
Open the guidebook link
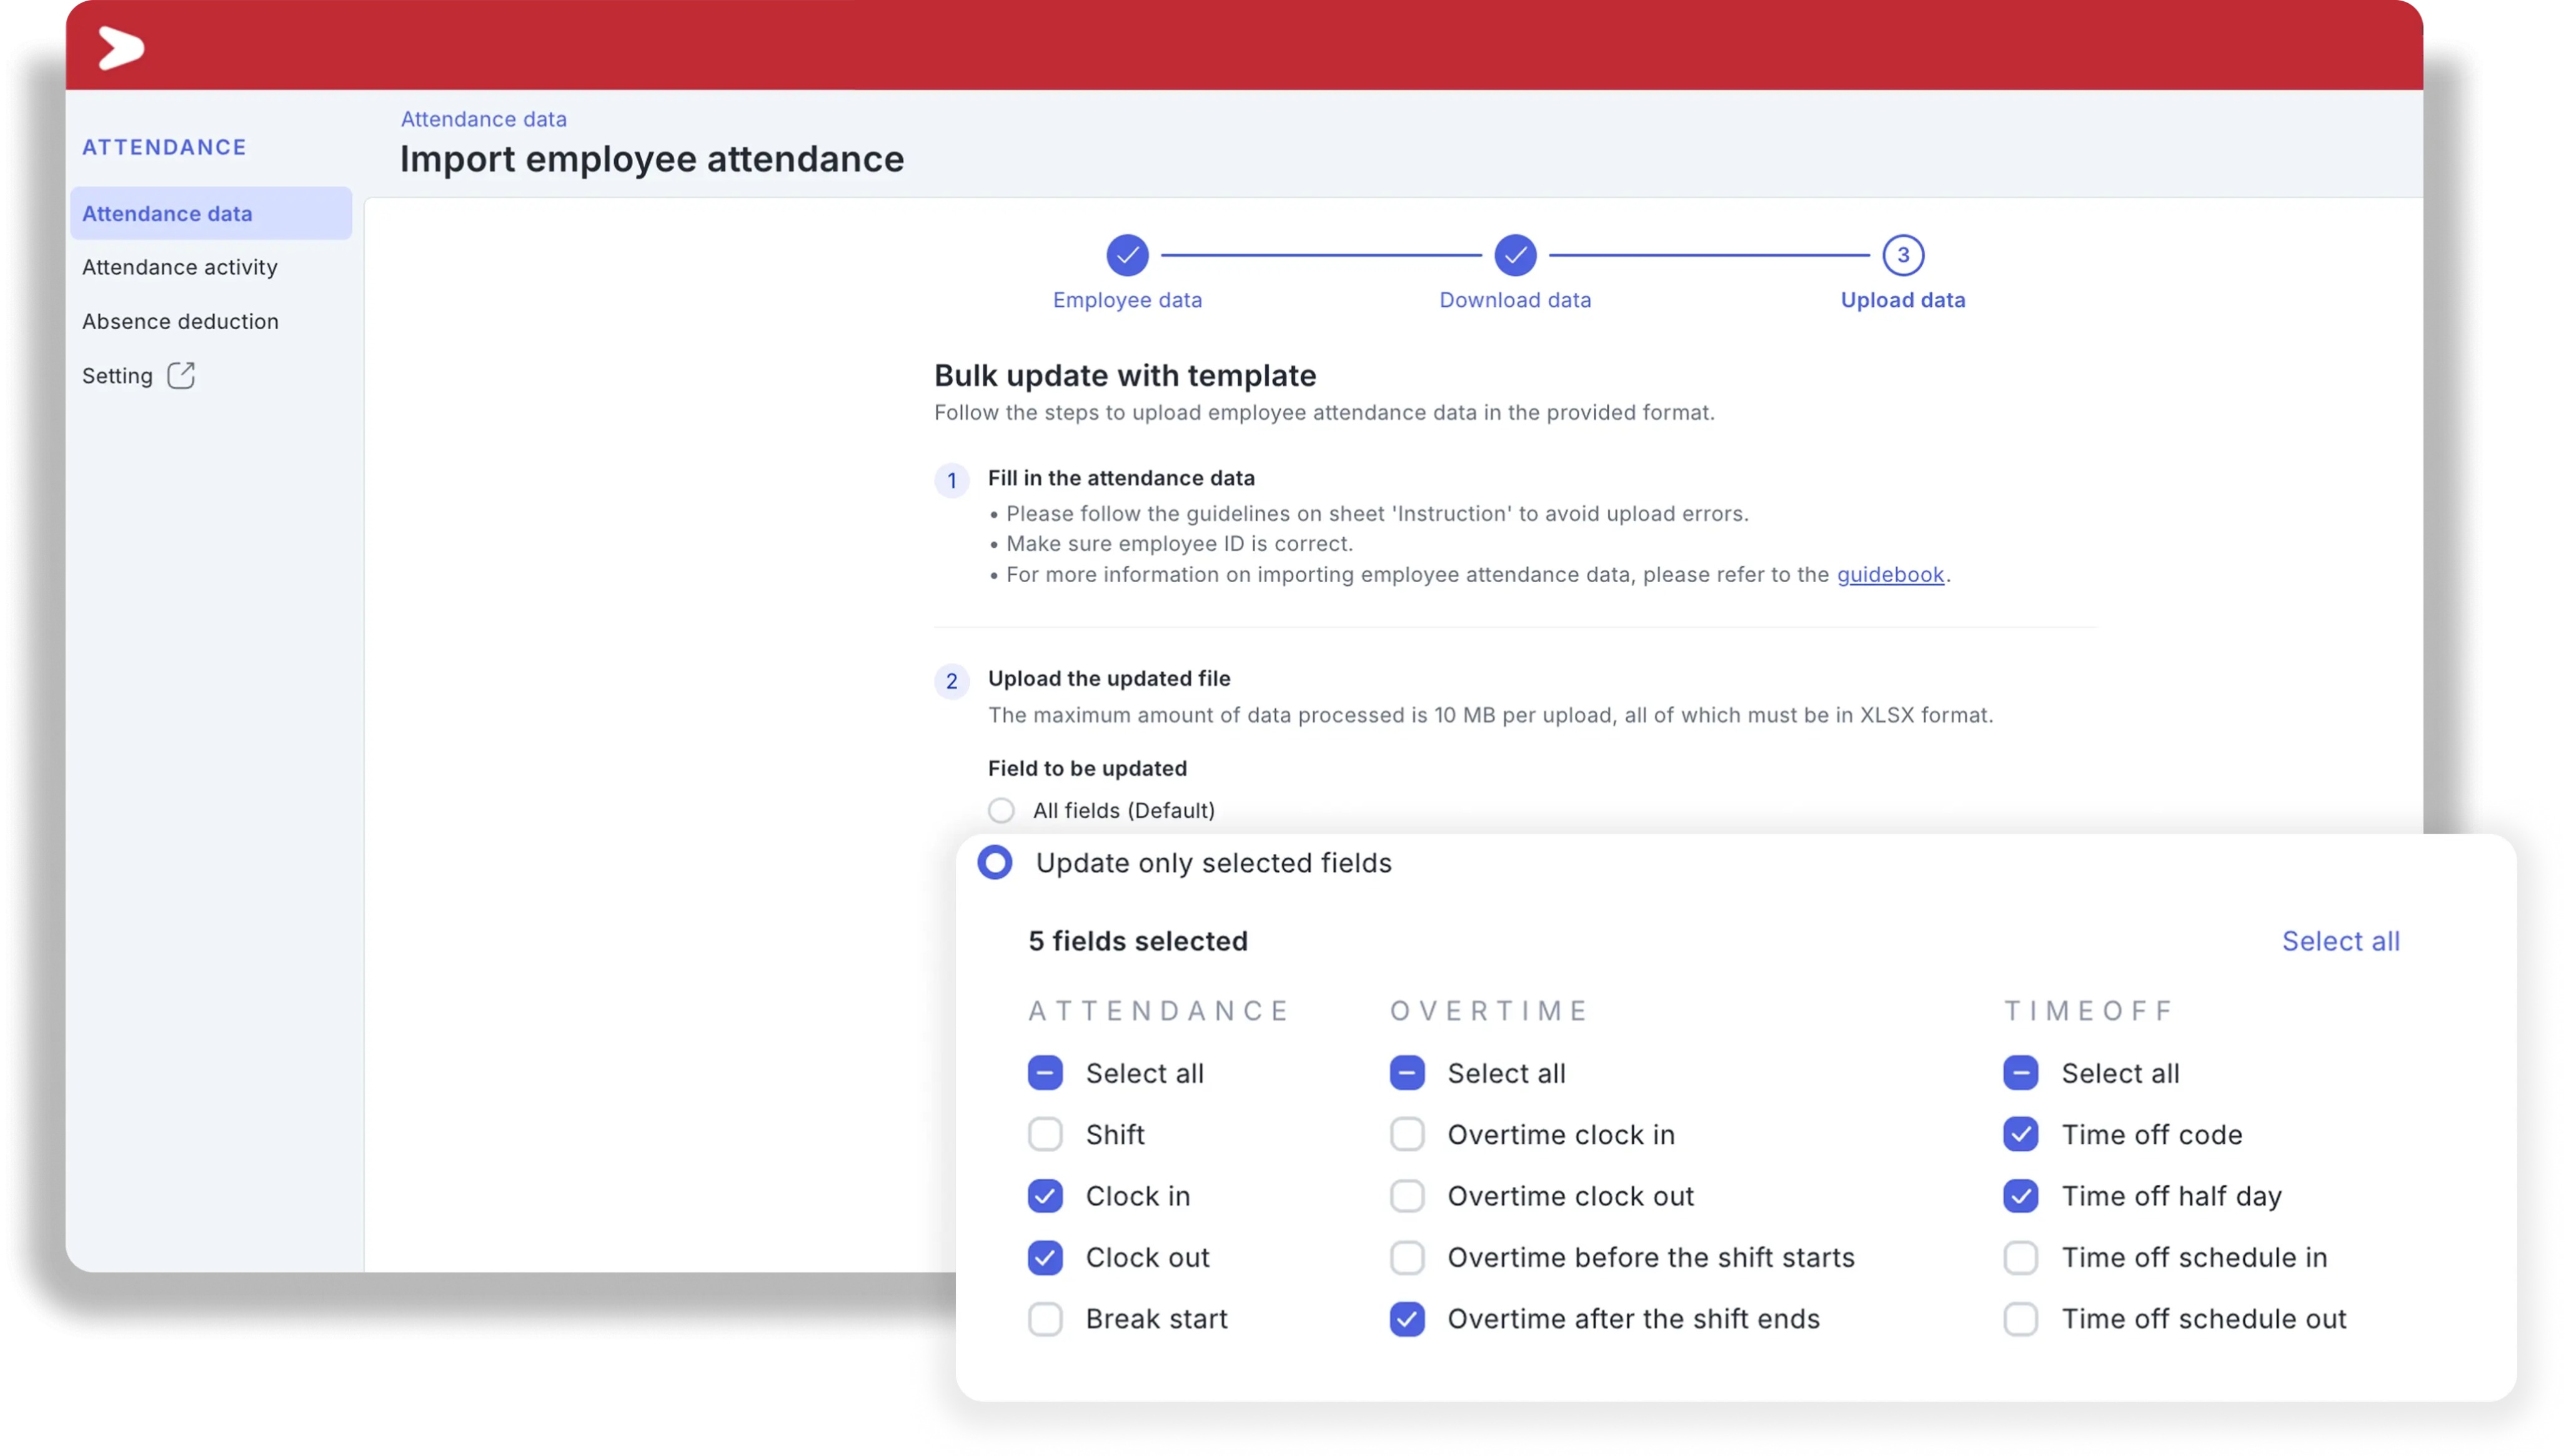pyautogui.click(x=1890, y=574)
